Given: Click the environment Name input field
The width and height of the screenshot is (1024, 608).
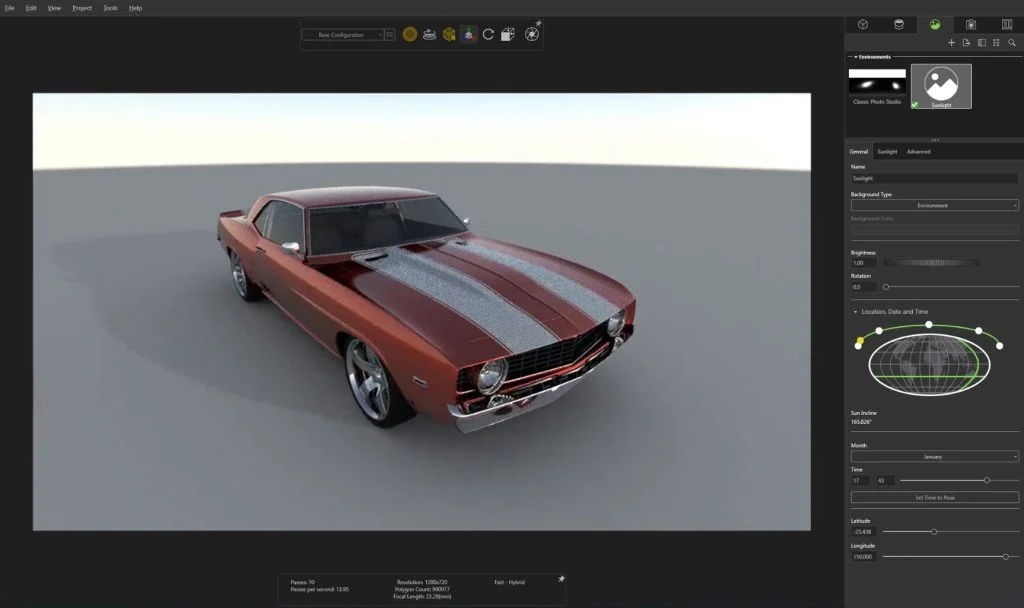Looking at the screenshot, I should [934, 178].
